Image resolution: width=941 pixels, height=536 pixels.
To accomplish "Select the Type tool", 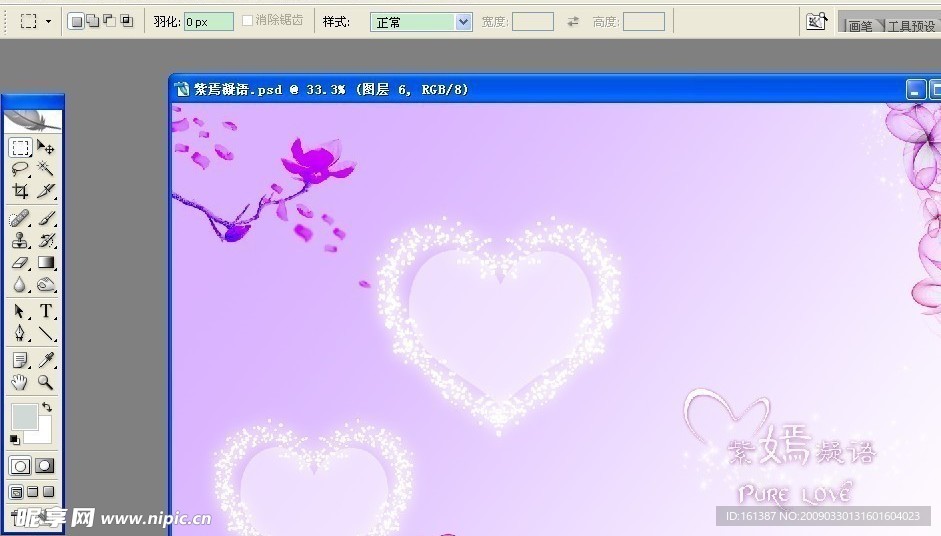I will point(46,311).
